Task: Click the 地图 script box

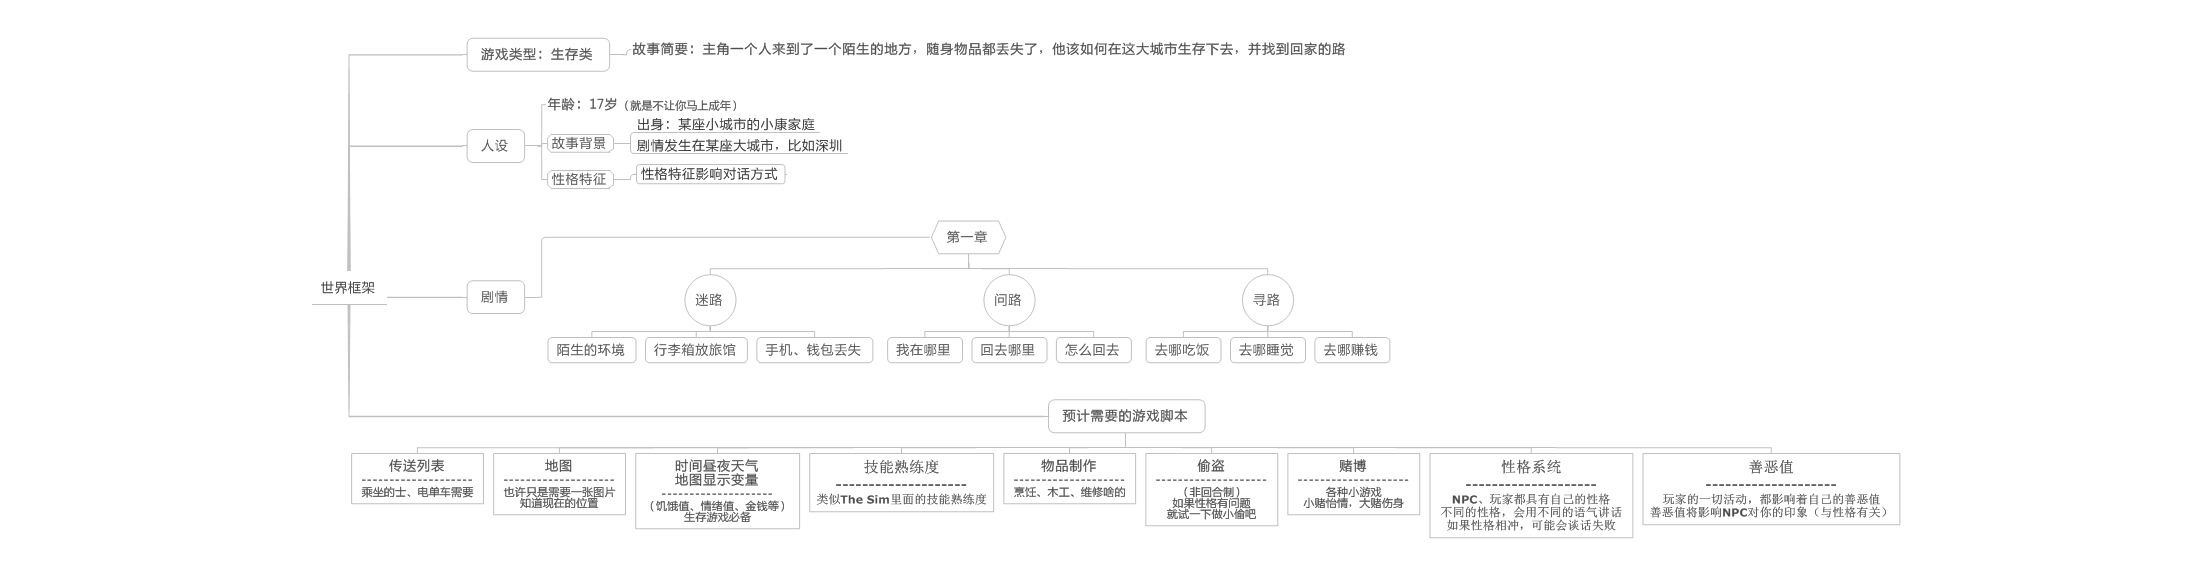Action: click(559, 484)
